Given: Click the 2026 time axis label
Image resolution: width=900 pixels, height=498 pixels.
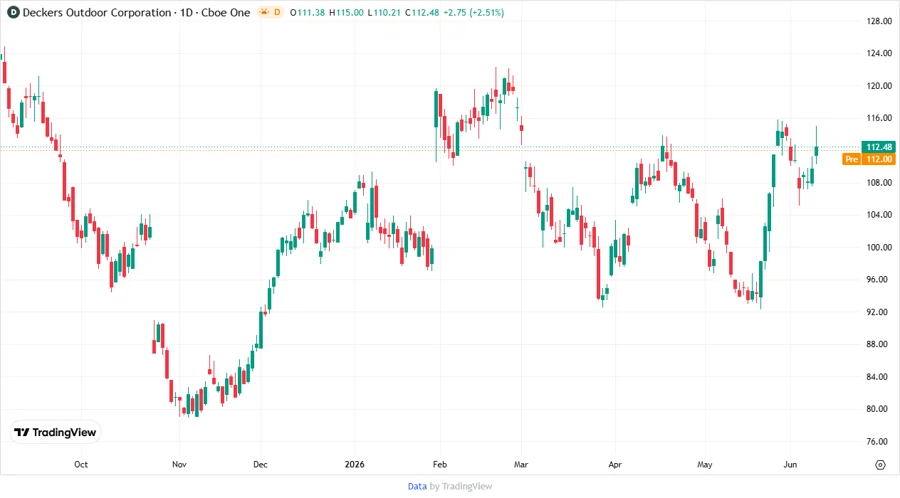Looking at the screenshot, I should pyautogui.click(x=354, y=465).
